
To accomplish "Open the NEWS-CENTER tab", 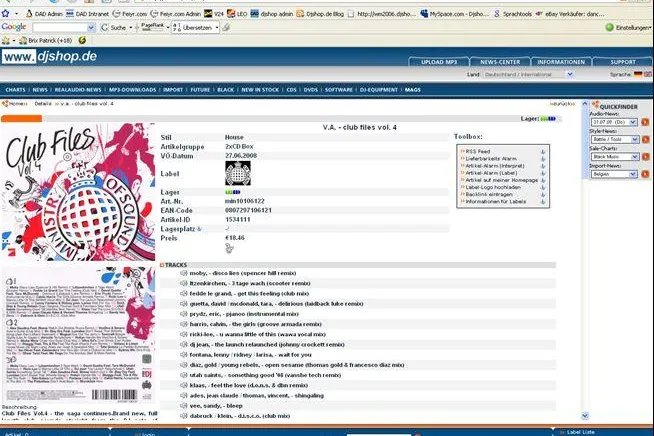I will pos(500,62).
